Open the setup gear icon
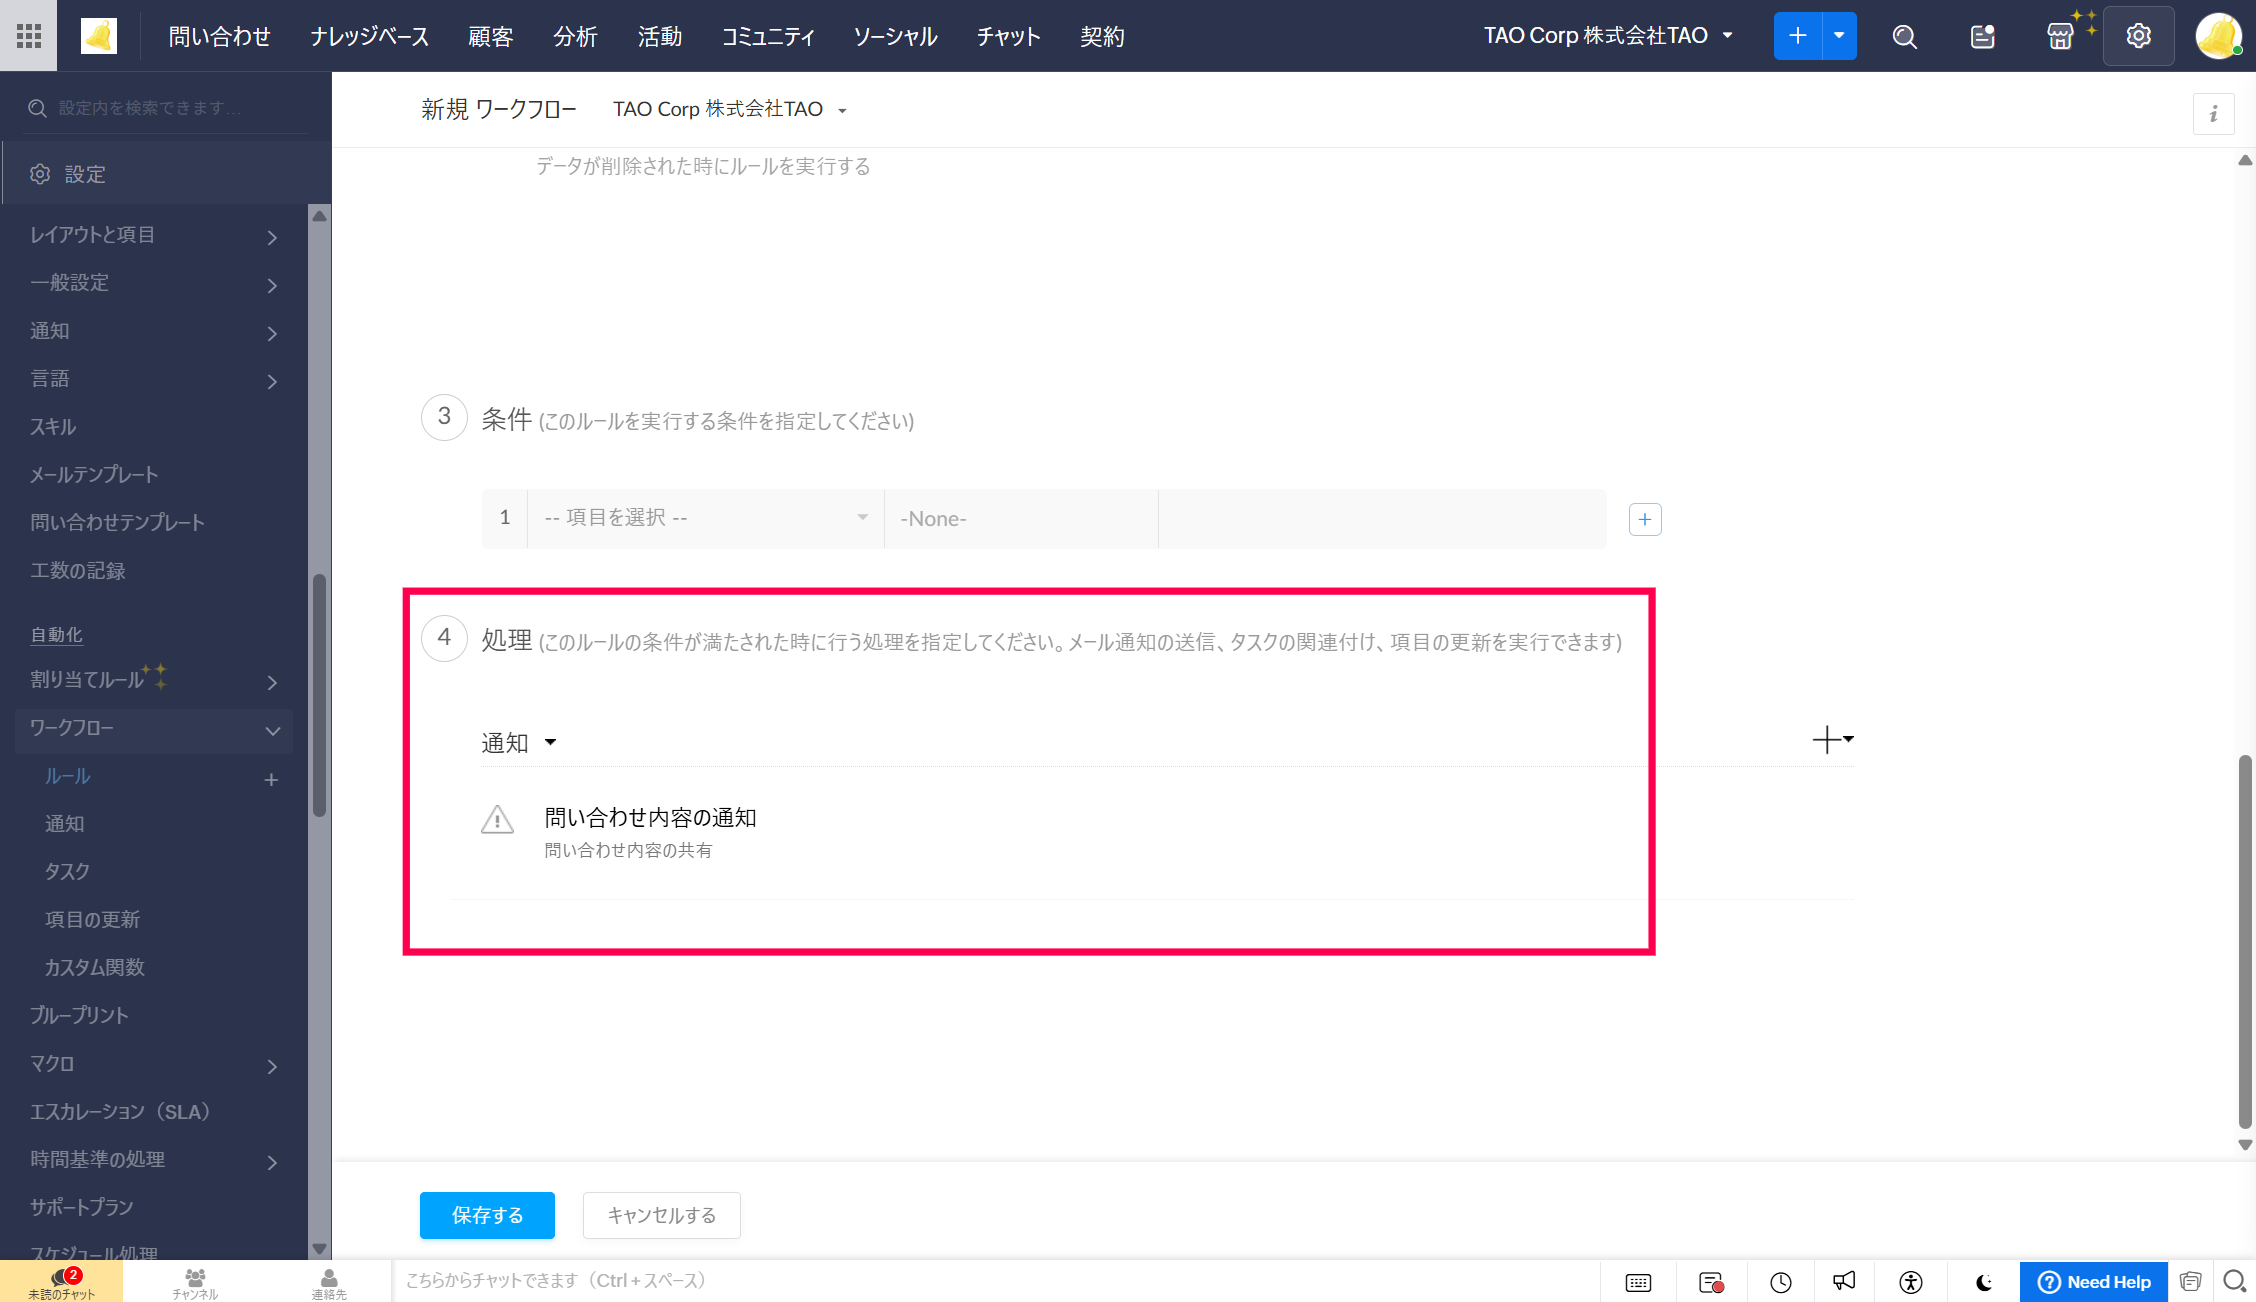2256x1302 pixels. pyautogui.click(x=2138, y=37)
